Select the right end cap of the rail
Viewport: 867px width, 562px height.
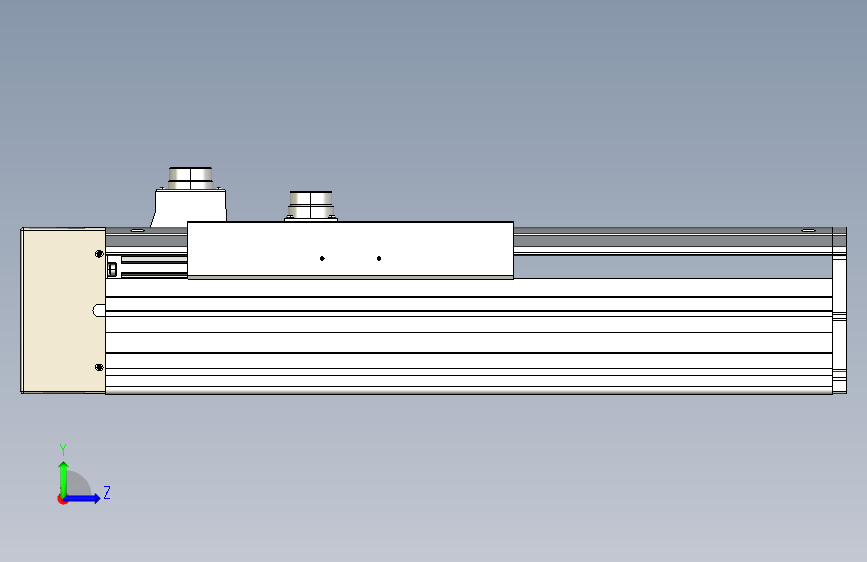coord(839,310)
